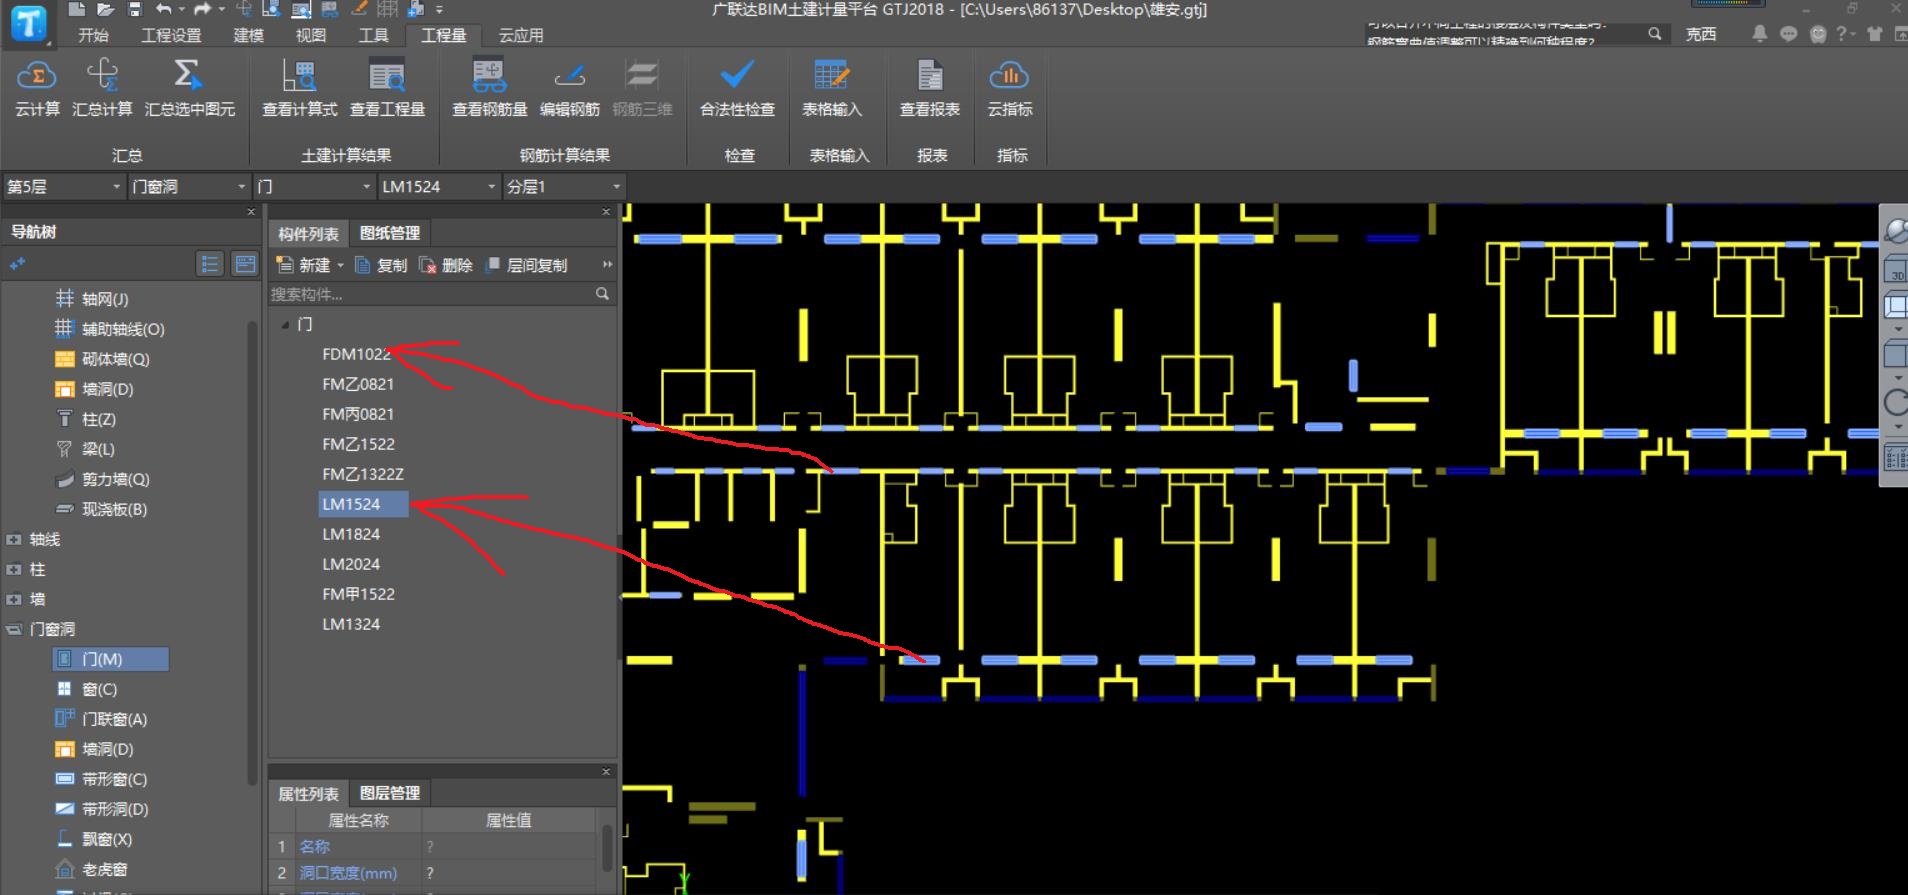The image size is (1908, 895).
Task: Click the 新建 new component button
Action: [x=303, y=265]
